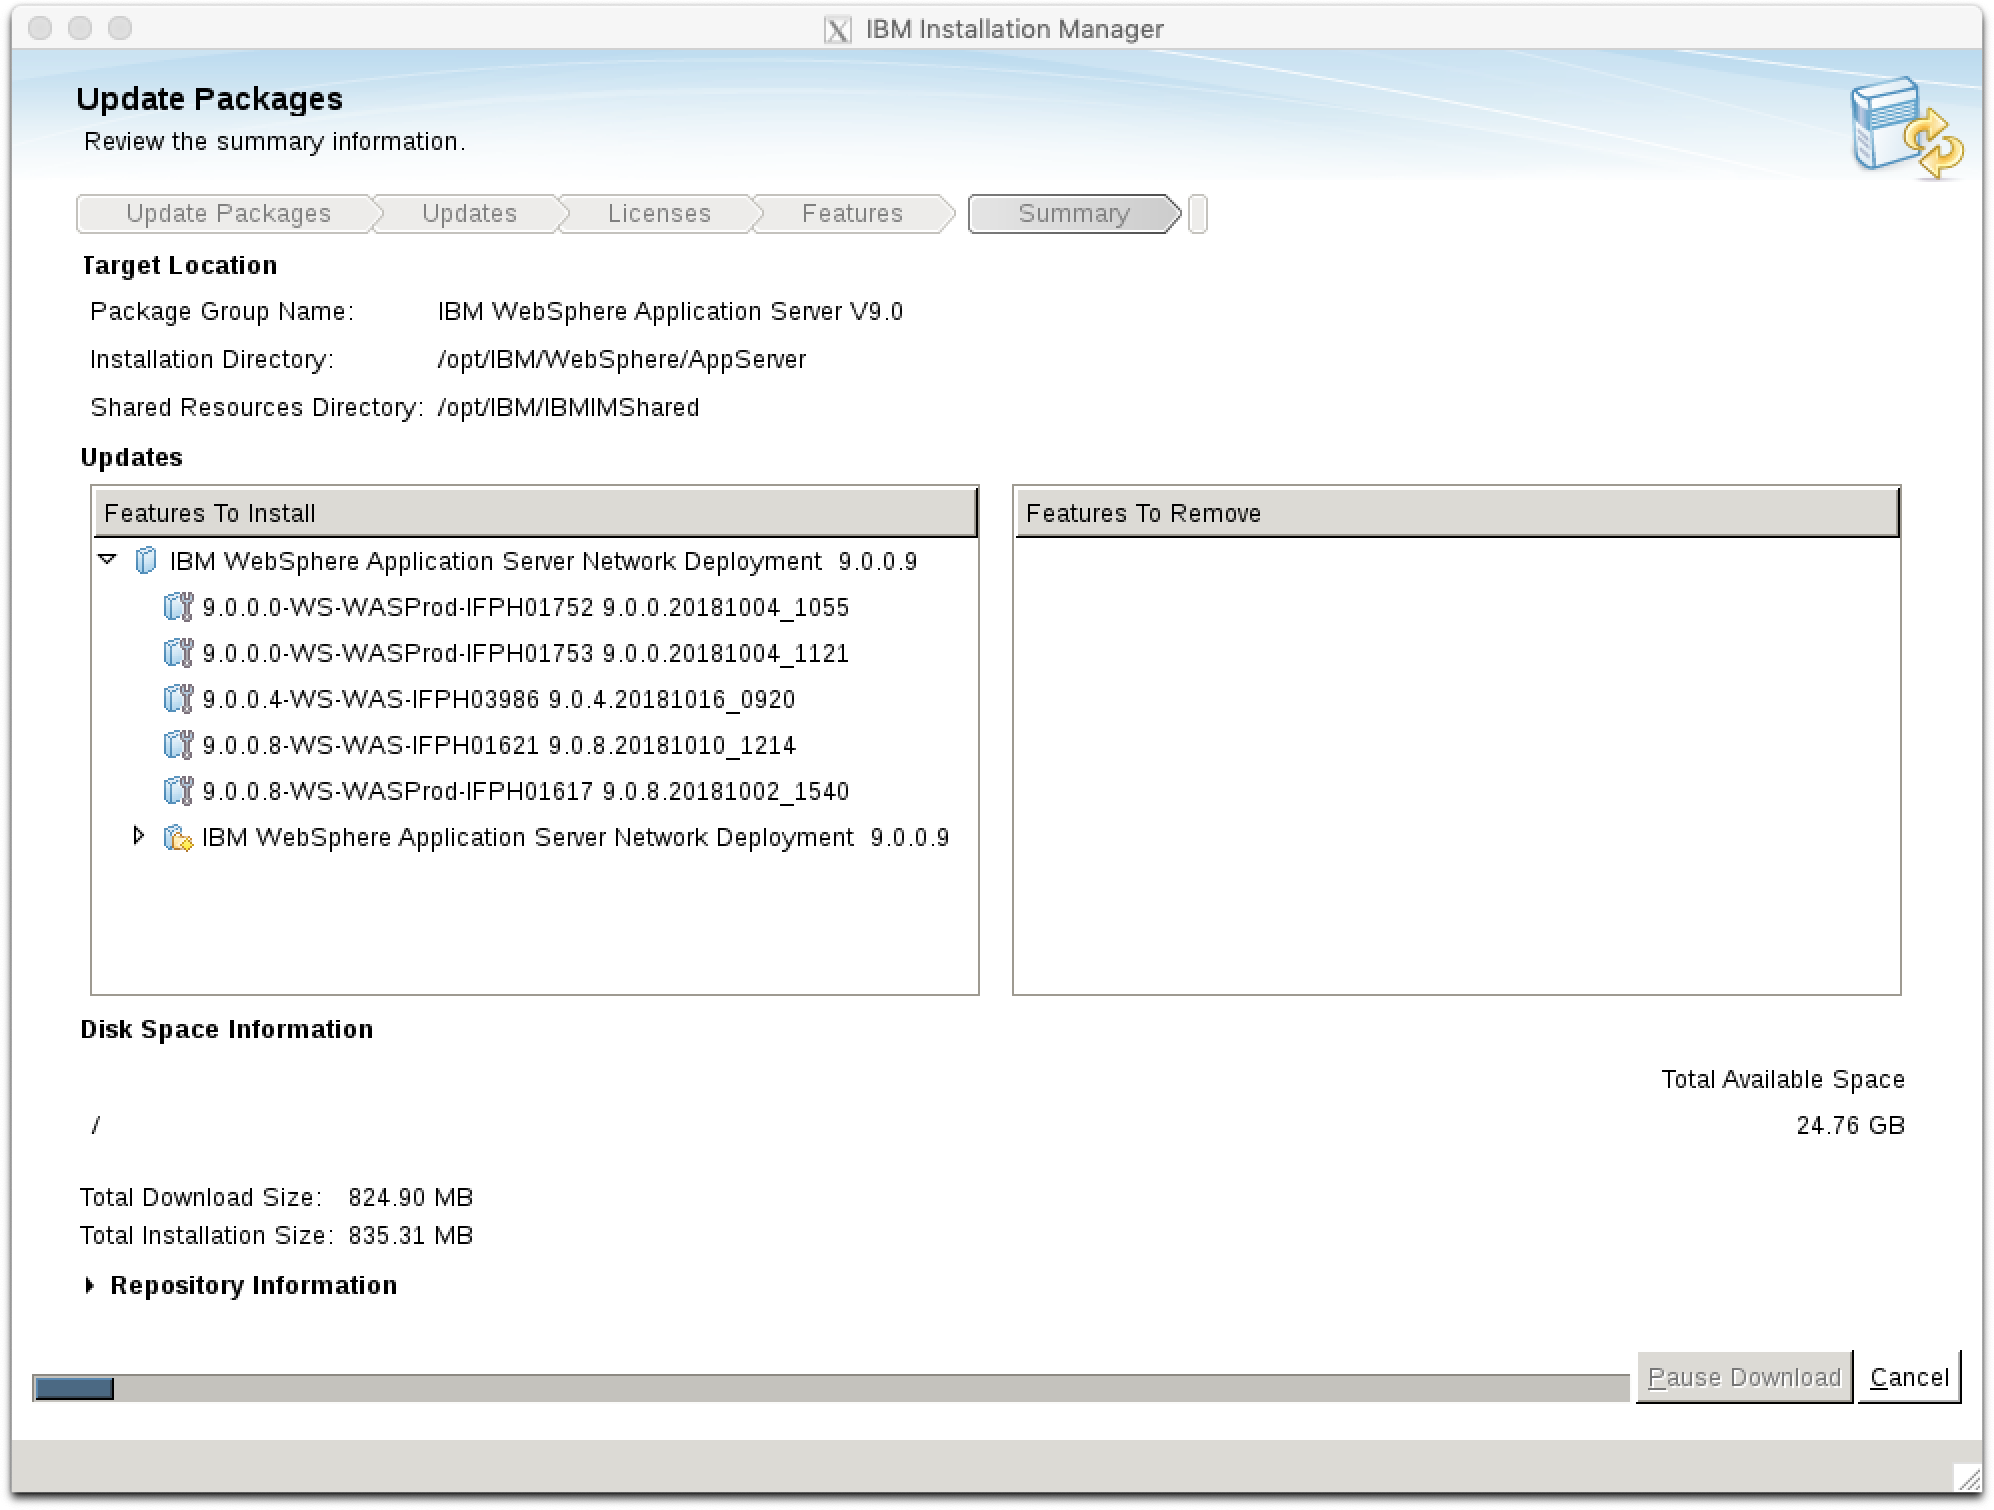Click the top WebSphere package icon

[x=146, y=561]
